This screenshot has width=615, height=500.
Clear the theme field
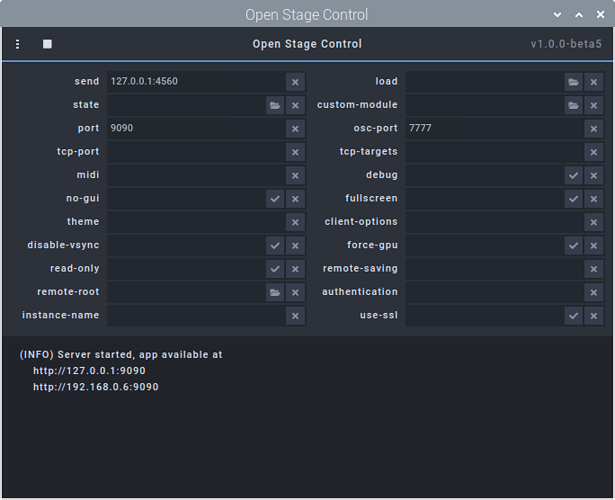[295, 222]
